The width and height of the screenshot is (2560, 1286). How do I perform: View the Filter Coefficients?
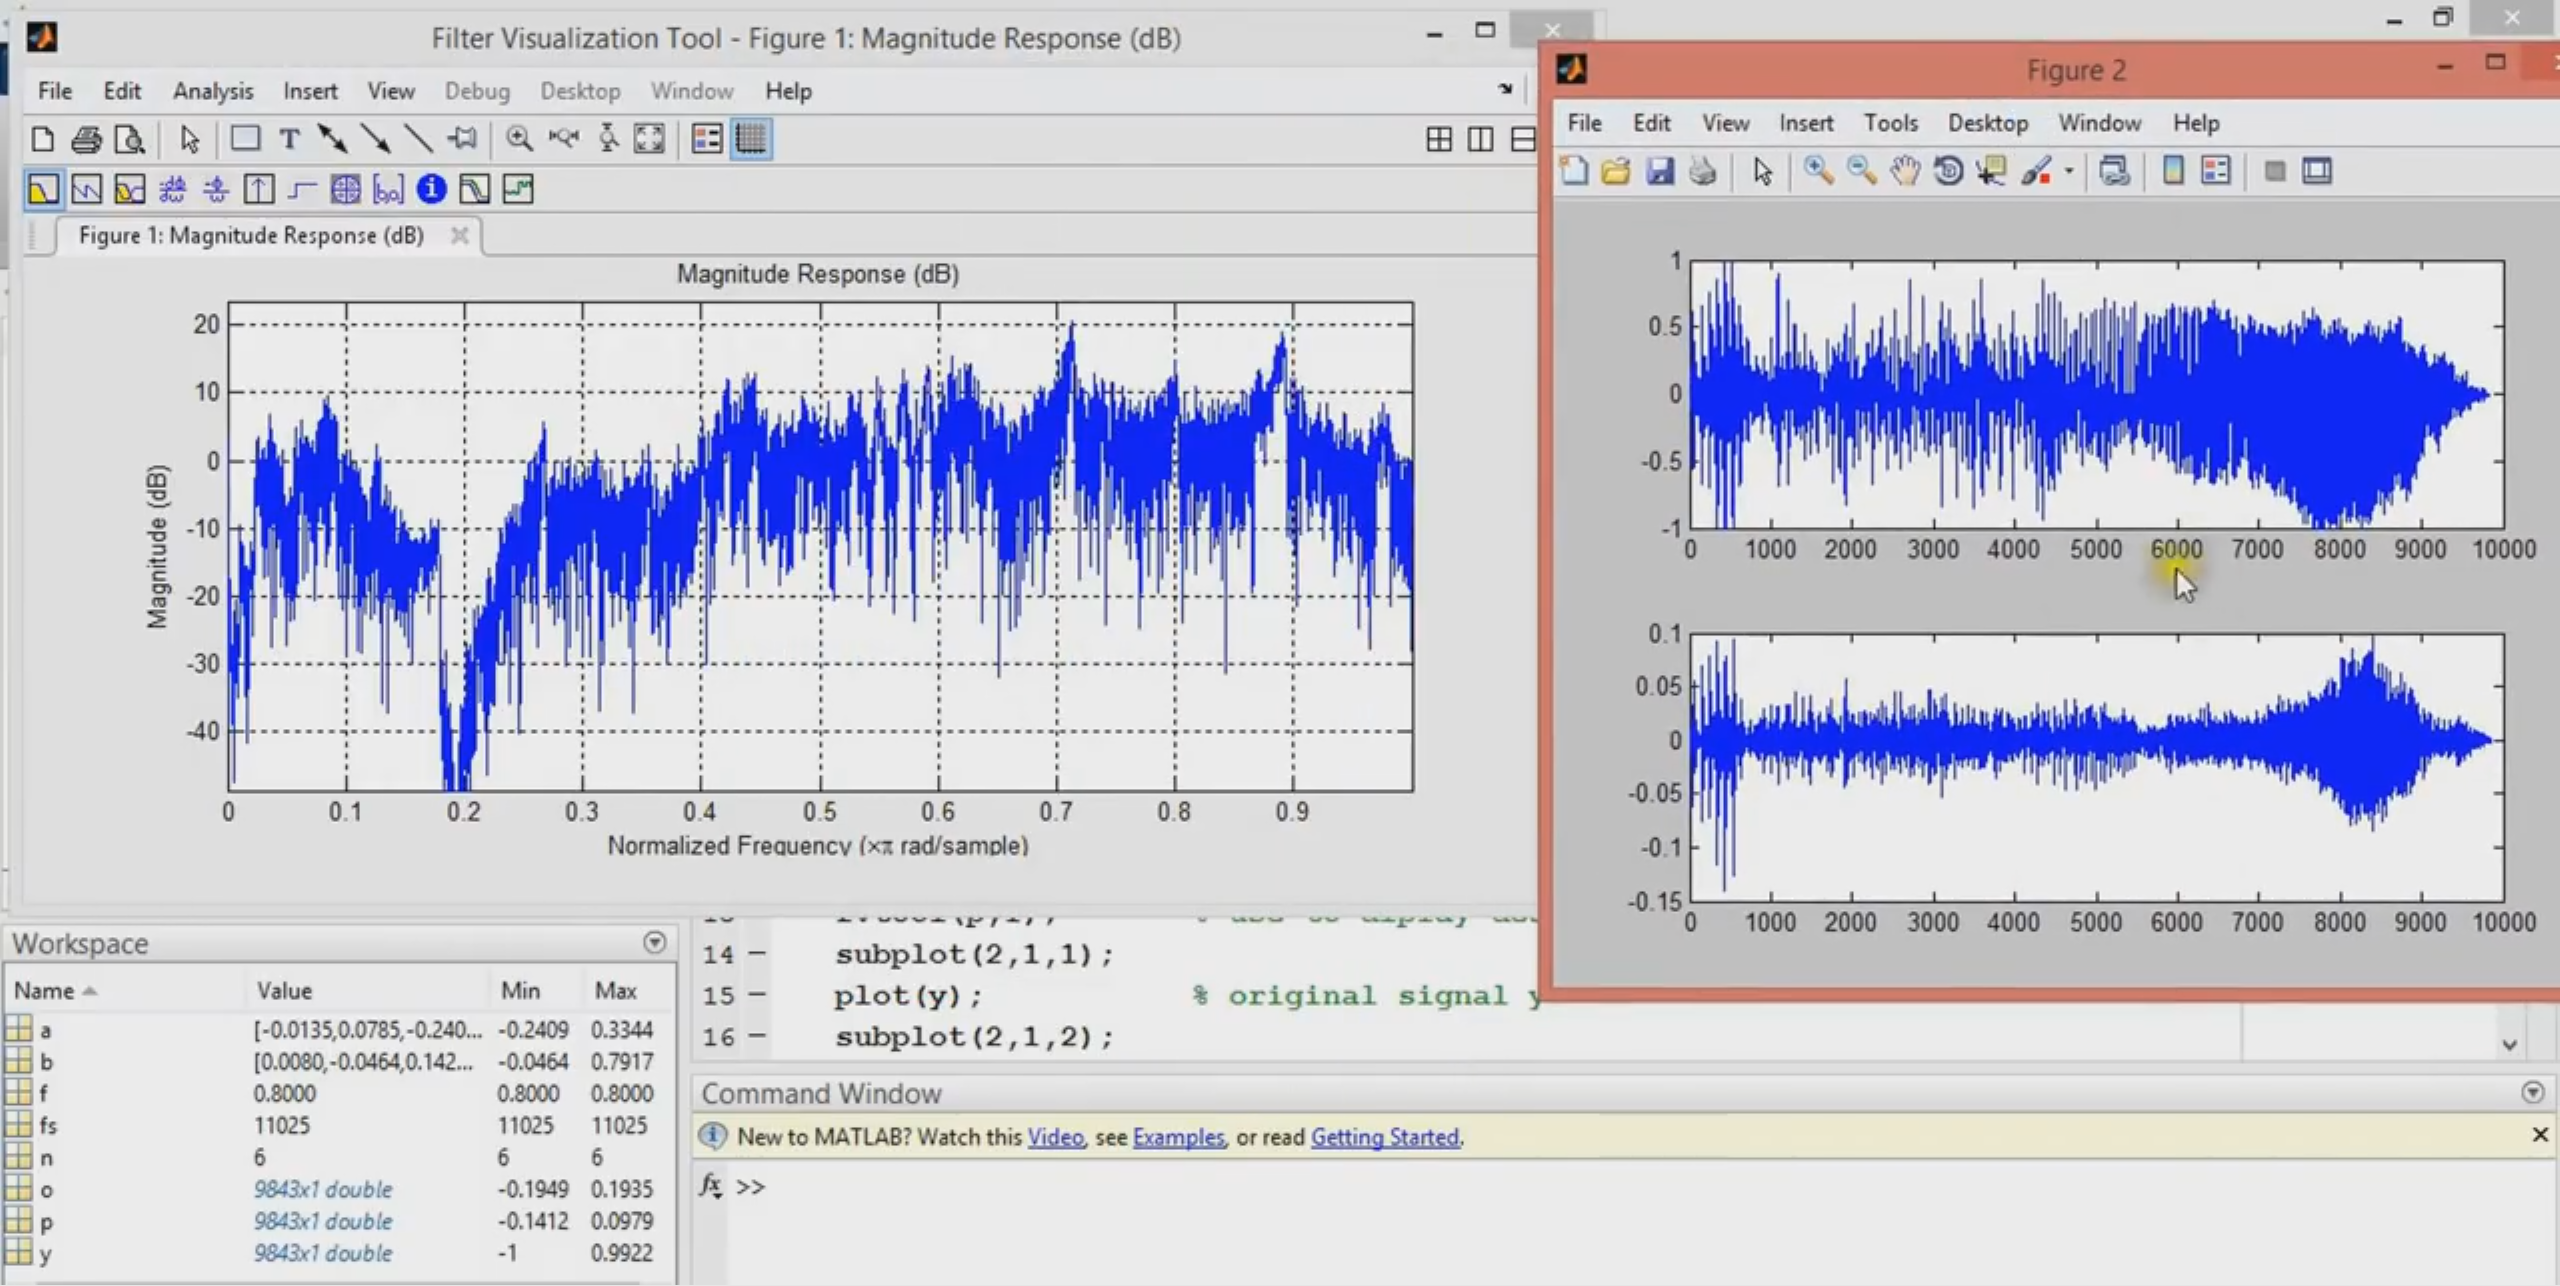(388, 189)
